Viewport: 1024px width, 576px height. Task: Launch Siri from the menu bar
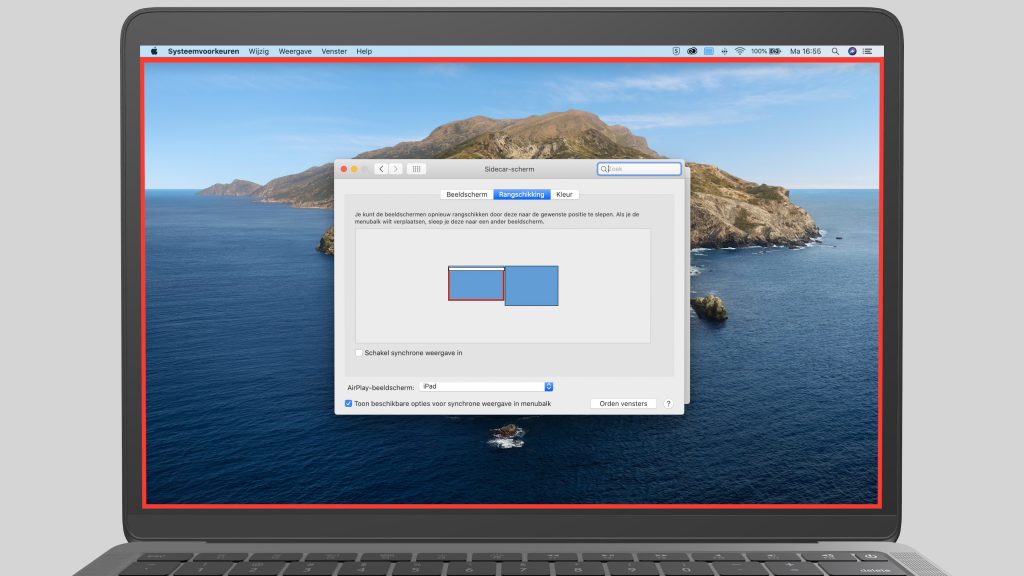[852, 51]
